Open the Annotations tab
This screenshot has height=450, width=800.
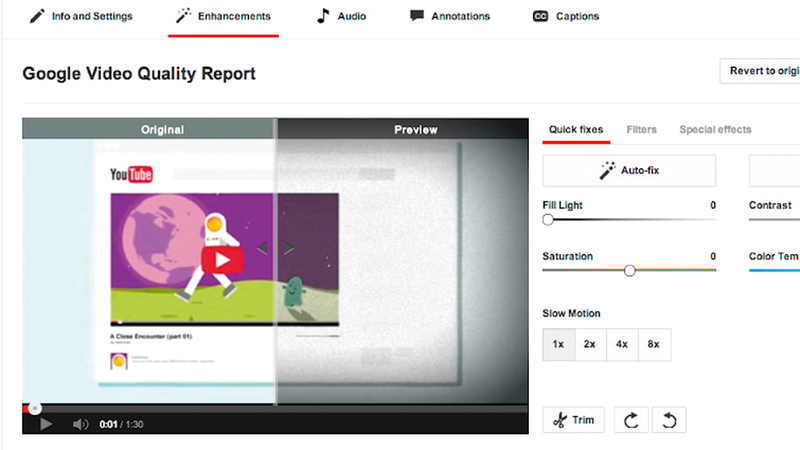coord(450,16)
